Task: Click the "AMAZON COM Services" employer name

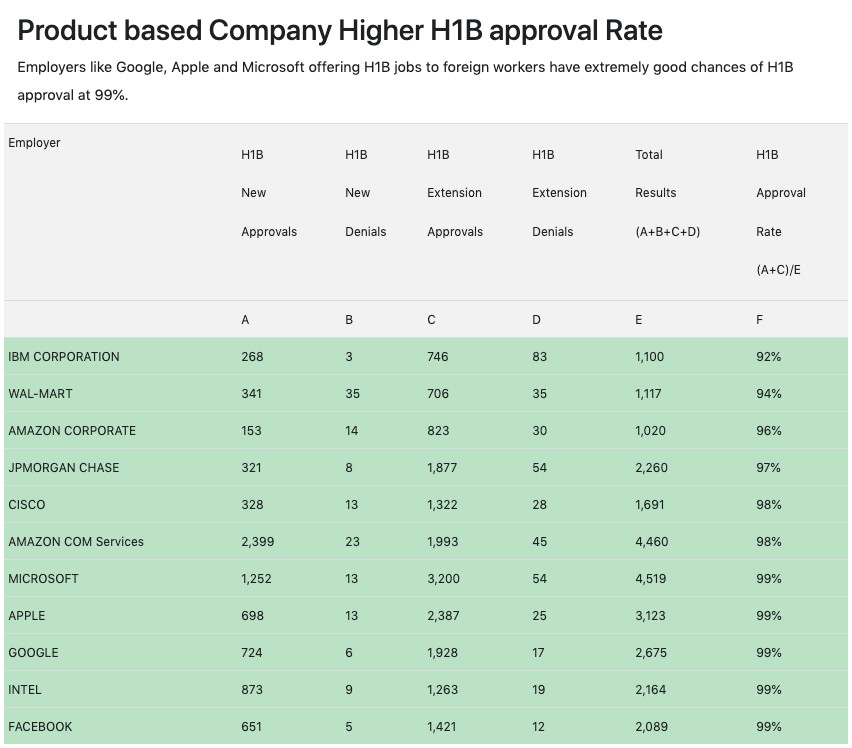Action: pyautogui.click(x=76, y=542)
